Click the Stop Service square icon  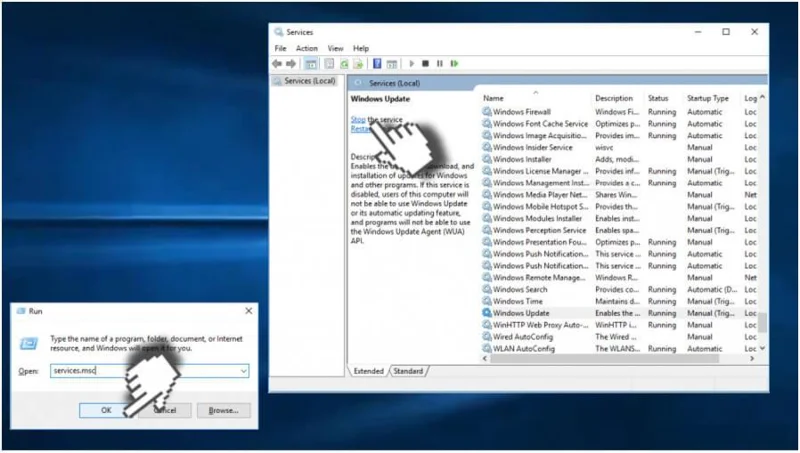tap(426, 64)
